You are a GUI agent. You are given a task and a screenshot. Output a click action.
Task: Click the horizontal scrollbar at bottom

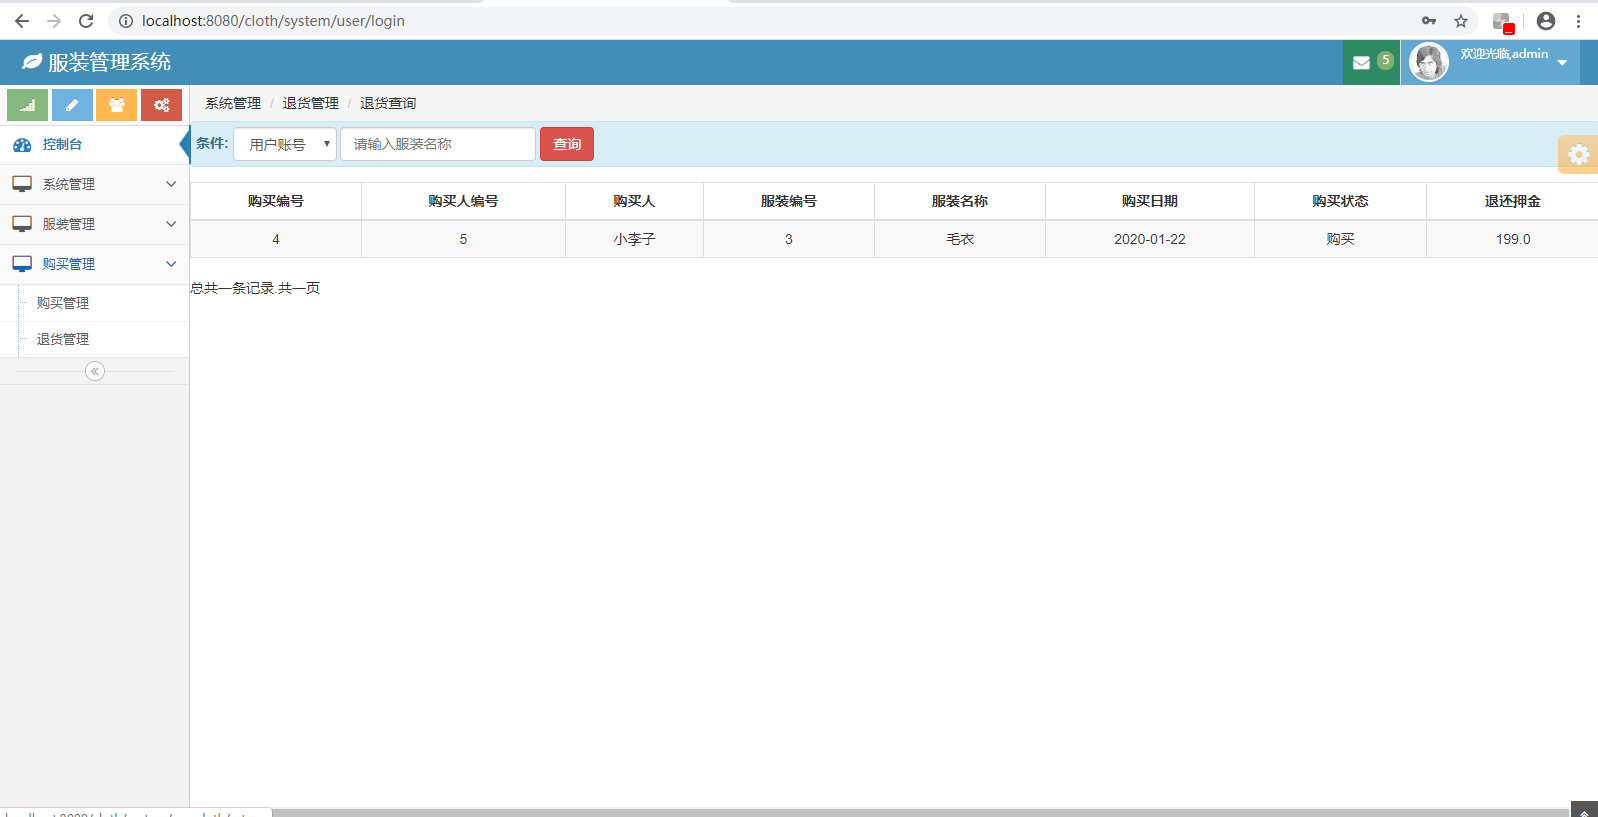(x=920, y=812)
